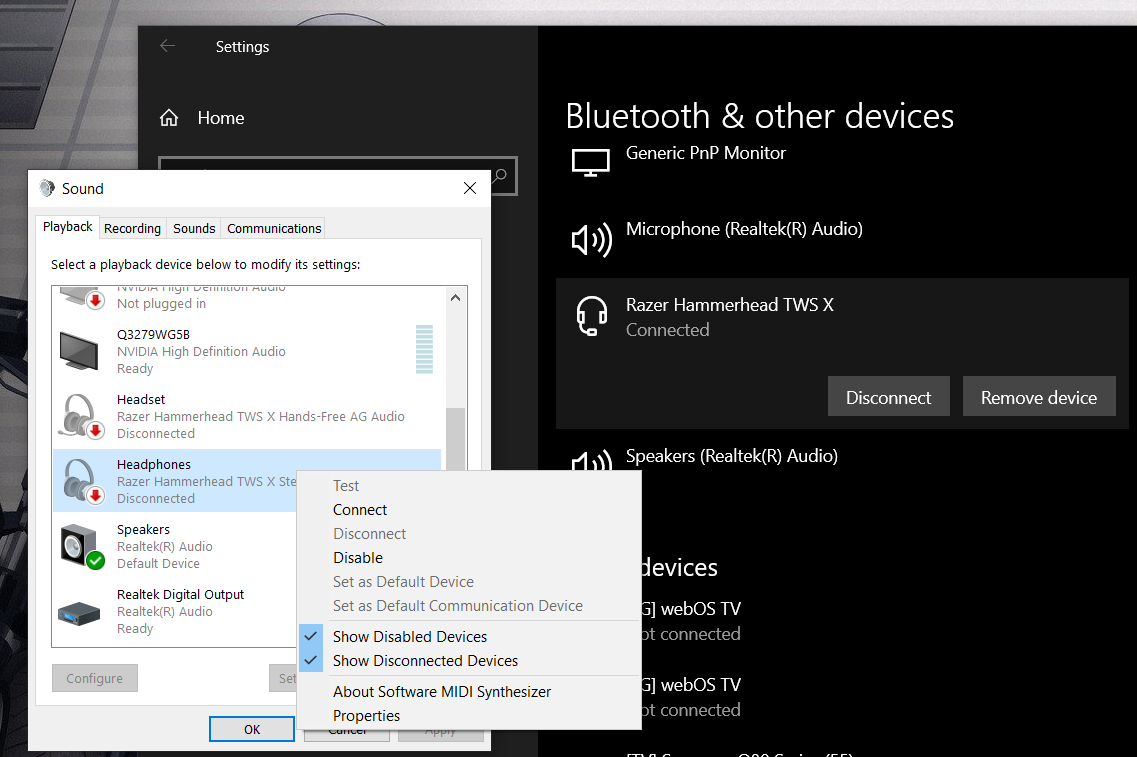Click the Realtek Digital Output device icon
Image resolution: width=1137 pixels, height=757 pixels.
[79, 613]
